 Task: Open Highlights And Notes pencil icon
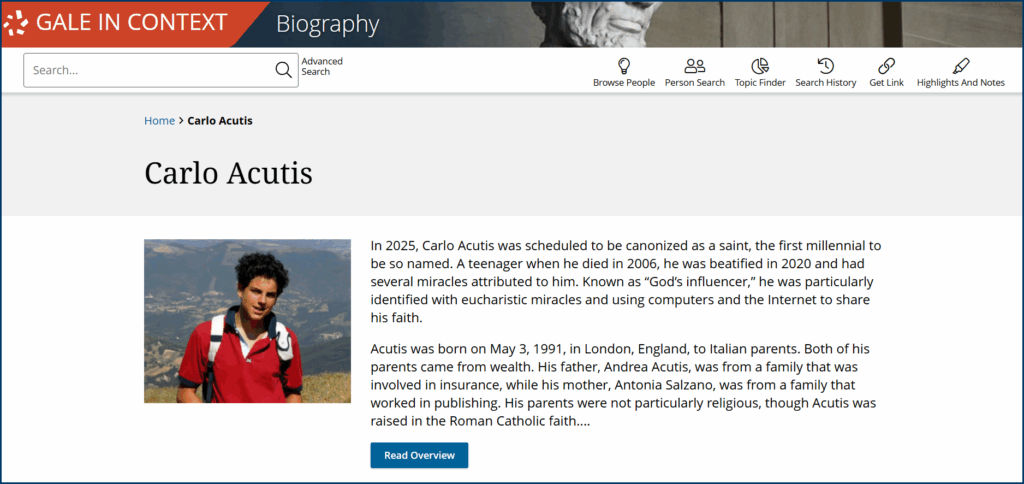(x=960, y=66)
